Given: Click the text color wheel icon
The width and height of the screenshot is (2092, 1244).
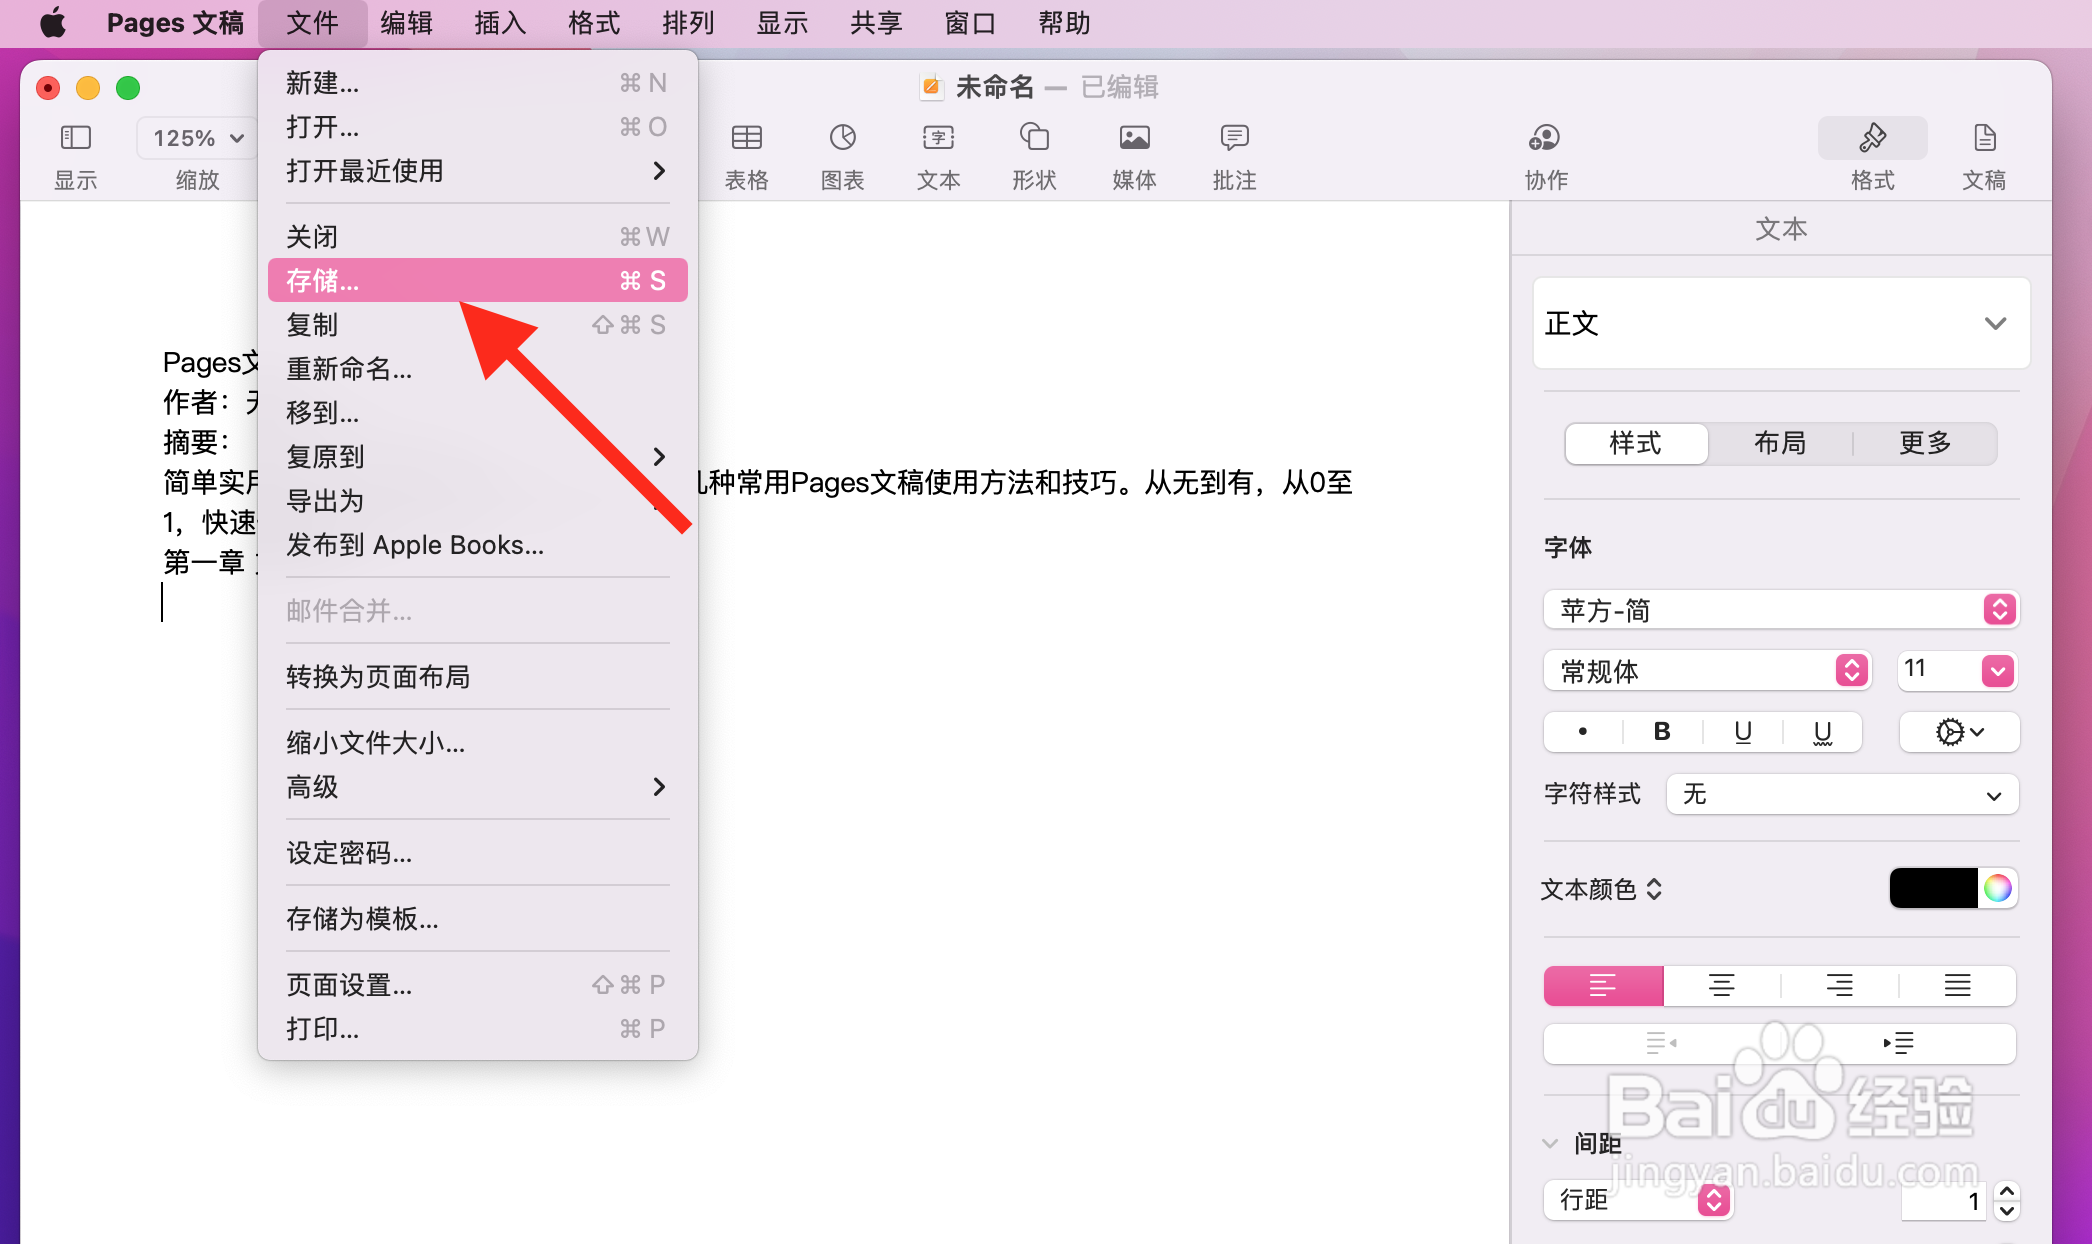Looking at the screenshot, I should pos(1997,888).
